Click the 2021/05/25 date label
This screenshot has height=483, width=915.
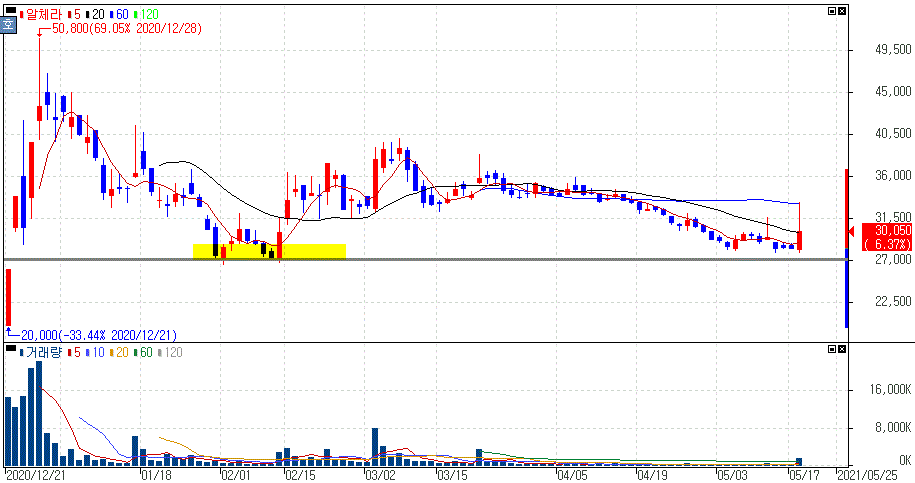coord(867,475)
